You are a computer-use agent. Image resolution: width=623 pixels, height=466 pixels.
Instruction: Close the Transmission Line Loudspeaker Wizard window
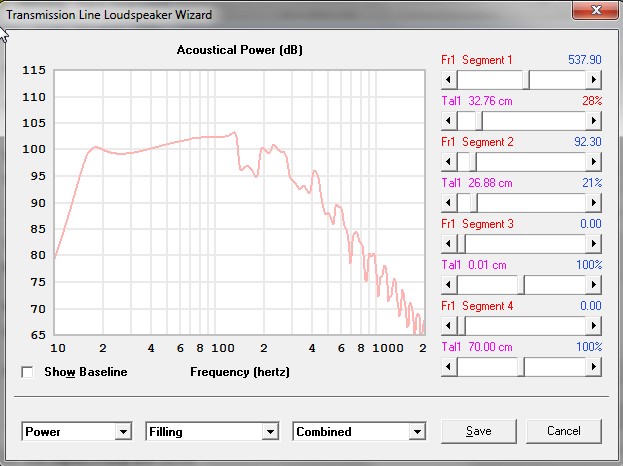[595, 10]
